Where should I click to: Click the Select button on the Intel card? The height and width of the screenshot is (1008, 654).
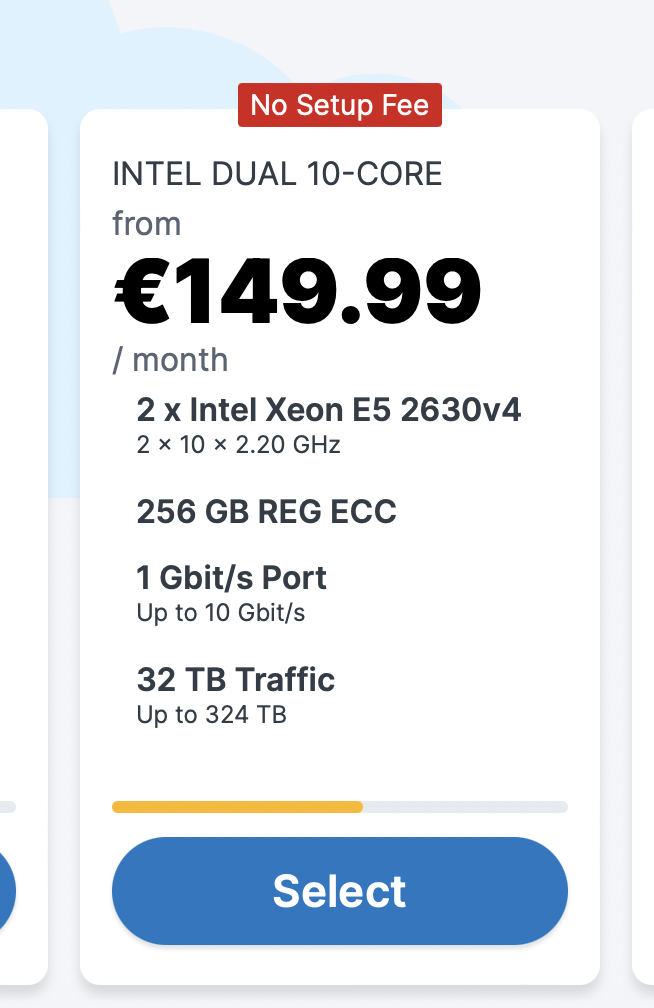tap(339, 891)
